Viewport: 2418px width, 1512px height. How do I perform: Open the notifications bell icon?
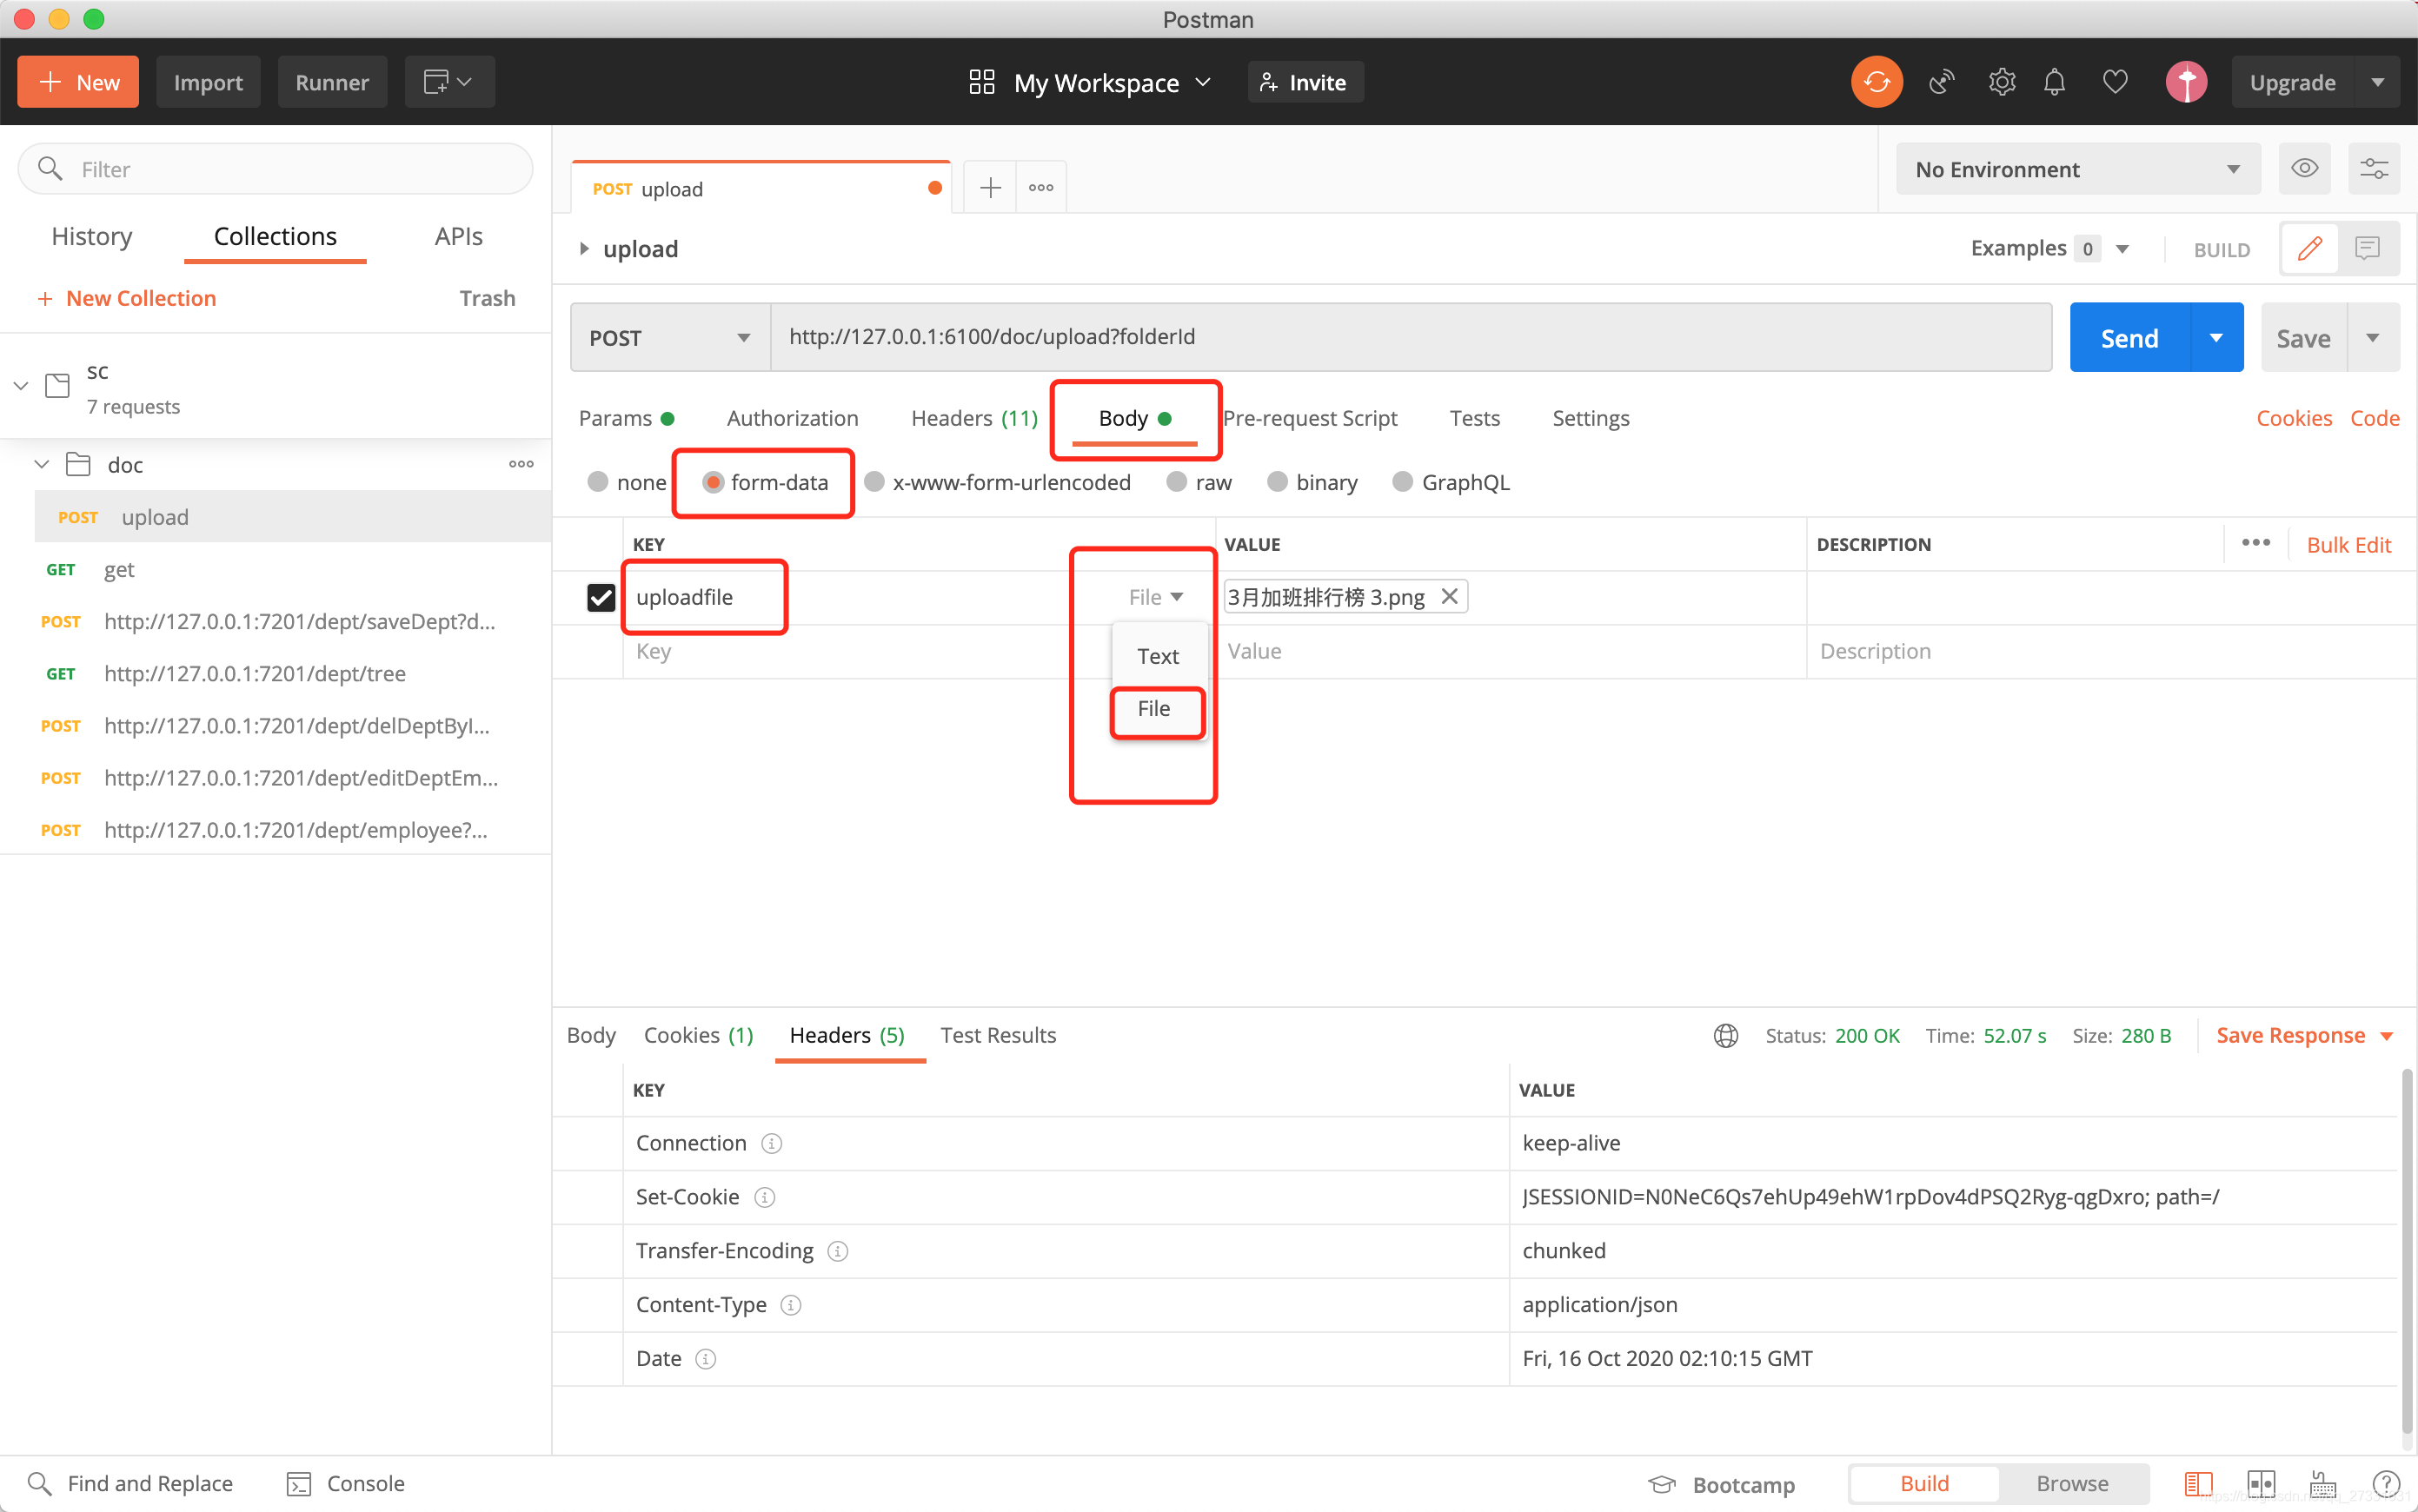[x=2054, y=82]
